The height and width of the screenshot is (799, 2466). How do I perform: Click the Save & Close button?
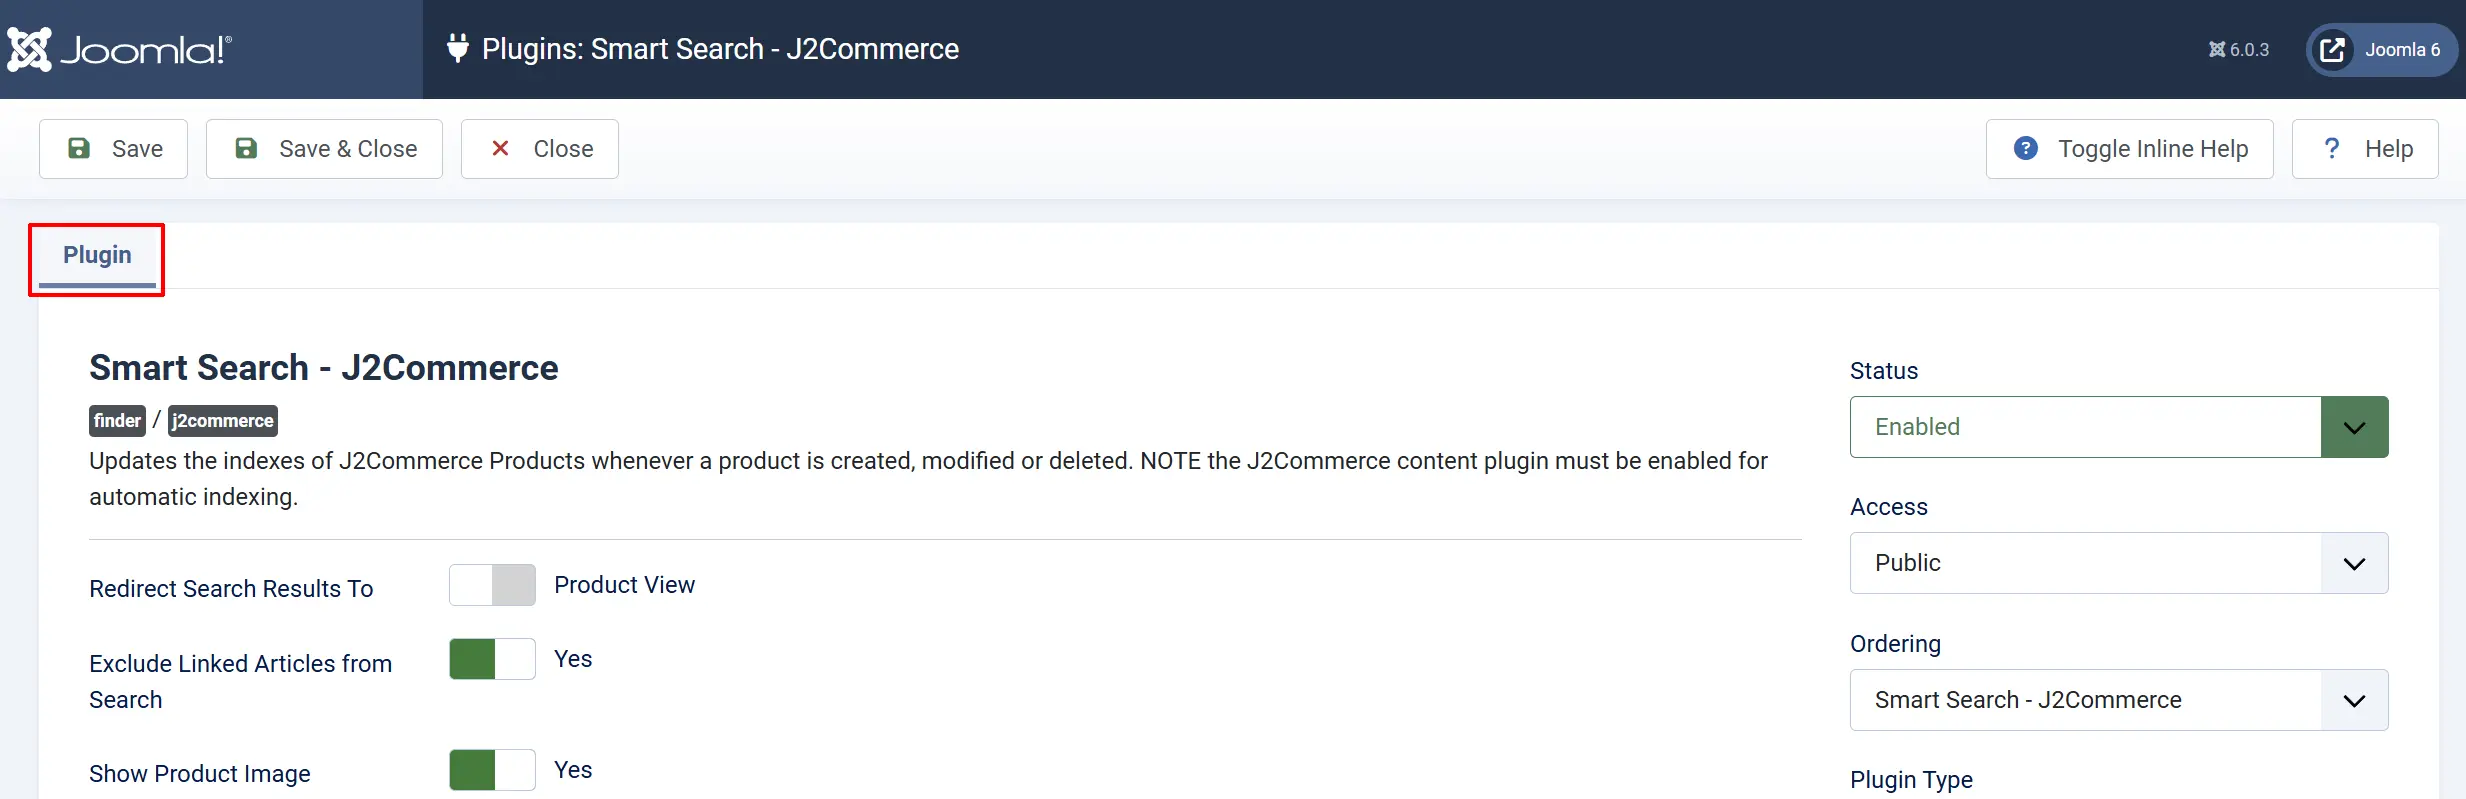click(324, 149)
